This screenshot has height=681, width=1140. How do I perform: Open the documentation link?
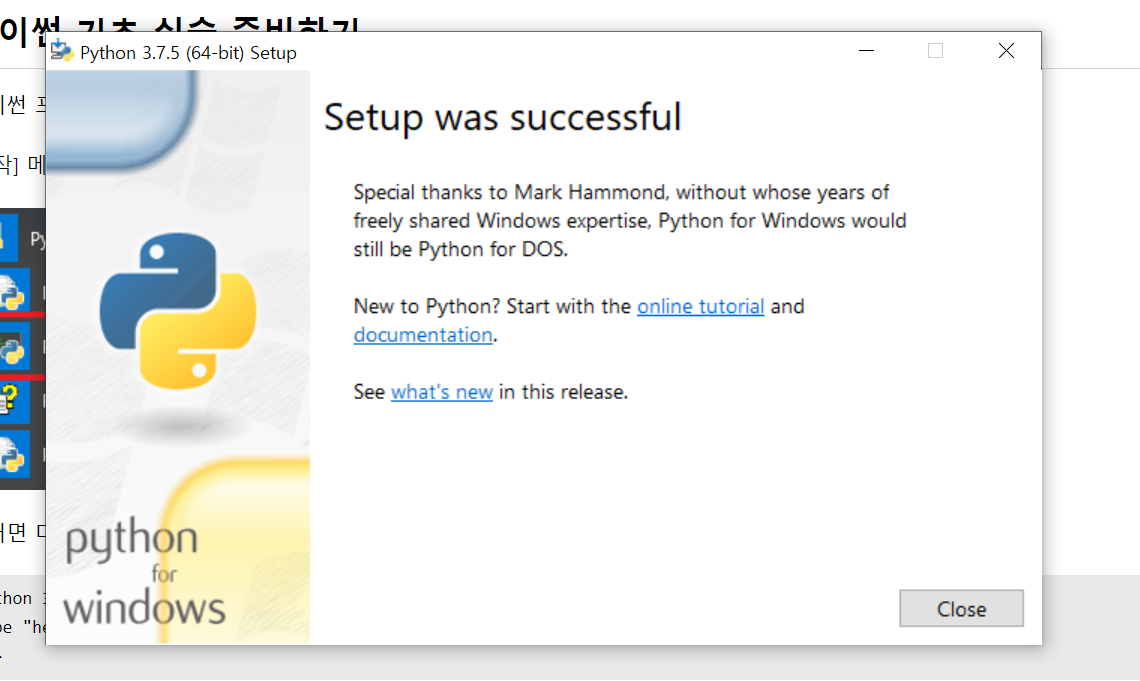point(423,335)
